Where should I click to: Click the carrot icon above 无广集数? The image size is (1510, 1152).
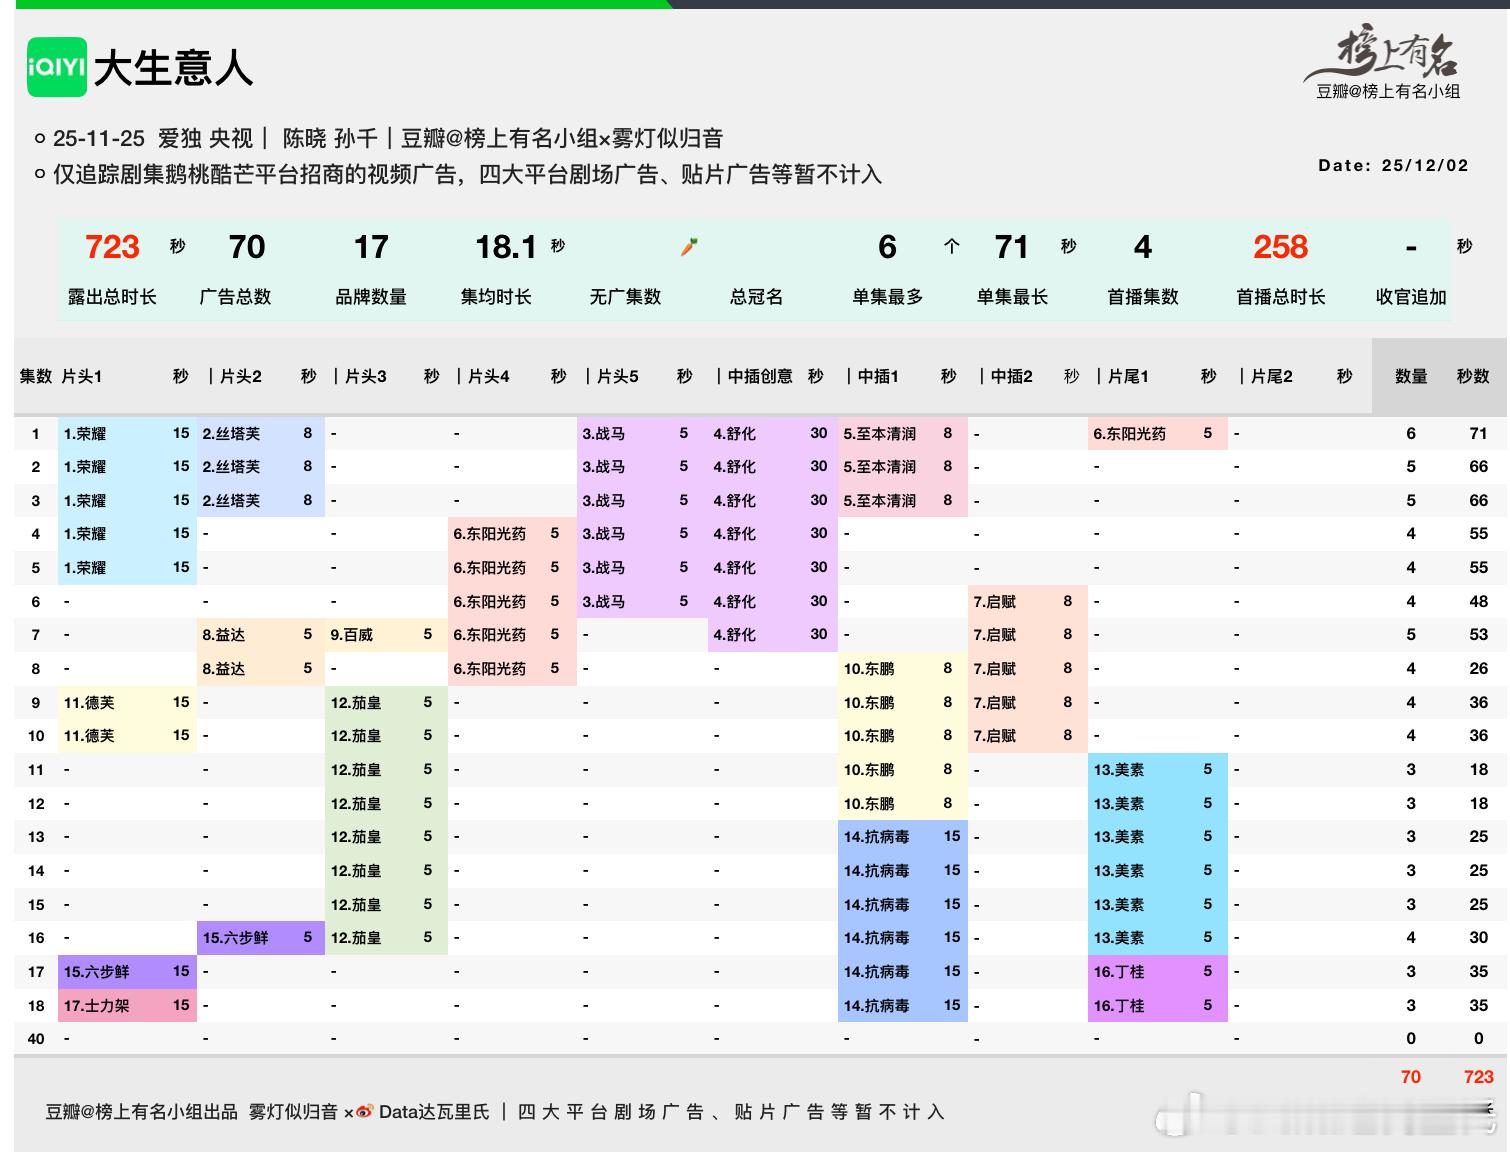click(x=689, y=246)
